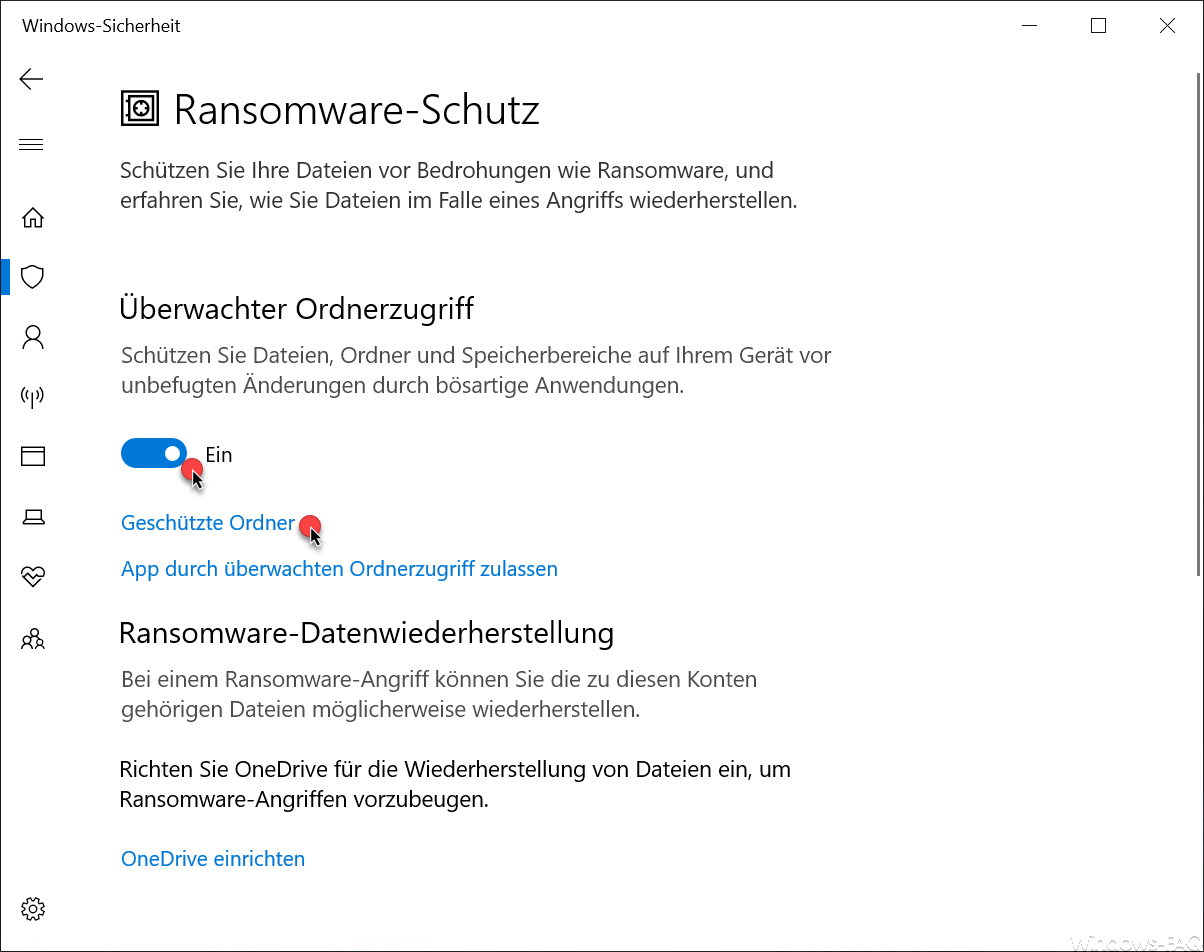Viewport: 1204px width, 952px height.
Task: Click the Überwachter Ordnerzugriff section heading
Action: coord(297,308)
